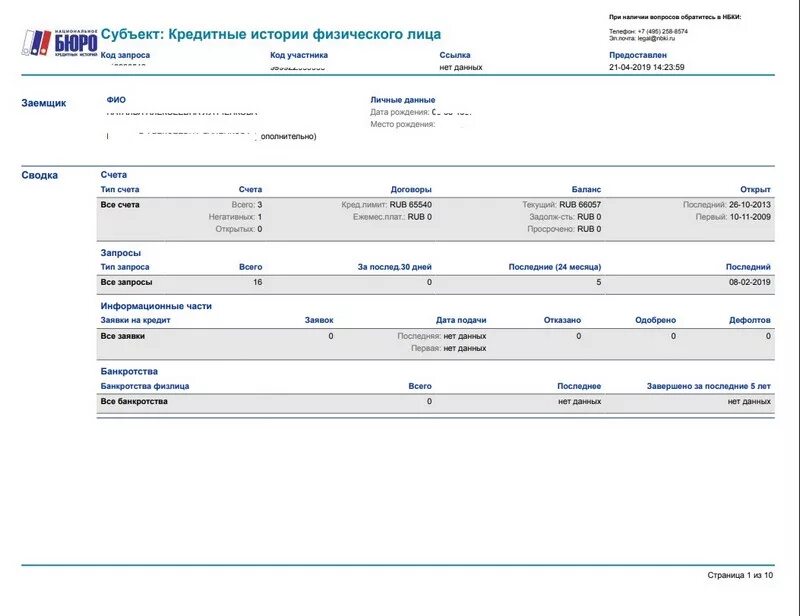Click the email legal@nbki.ru

[656, 38]
